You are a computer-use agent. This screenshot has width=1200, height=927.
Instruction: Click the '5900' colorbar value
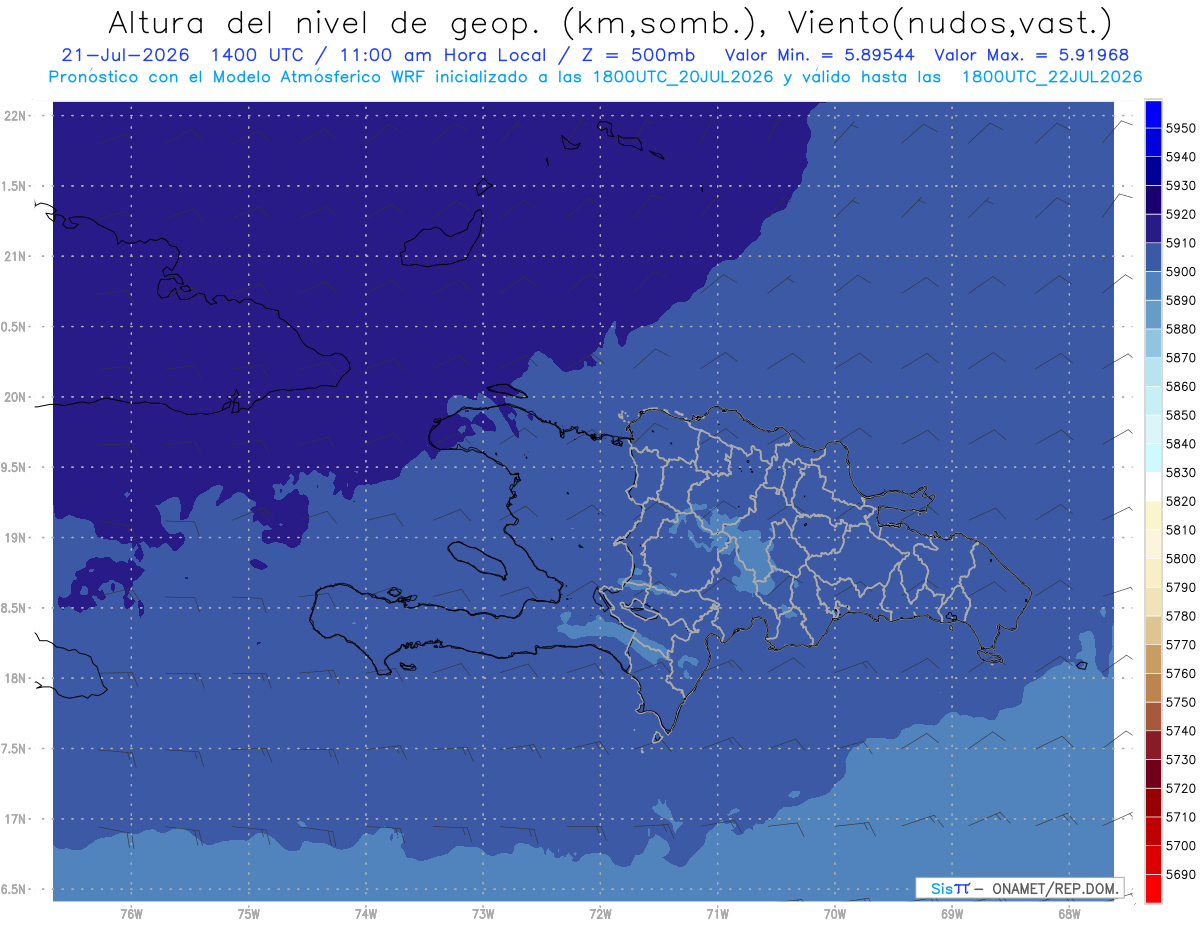coord(1181,271)
